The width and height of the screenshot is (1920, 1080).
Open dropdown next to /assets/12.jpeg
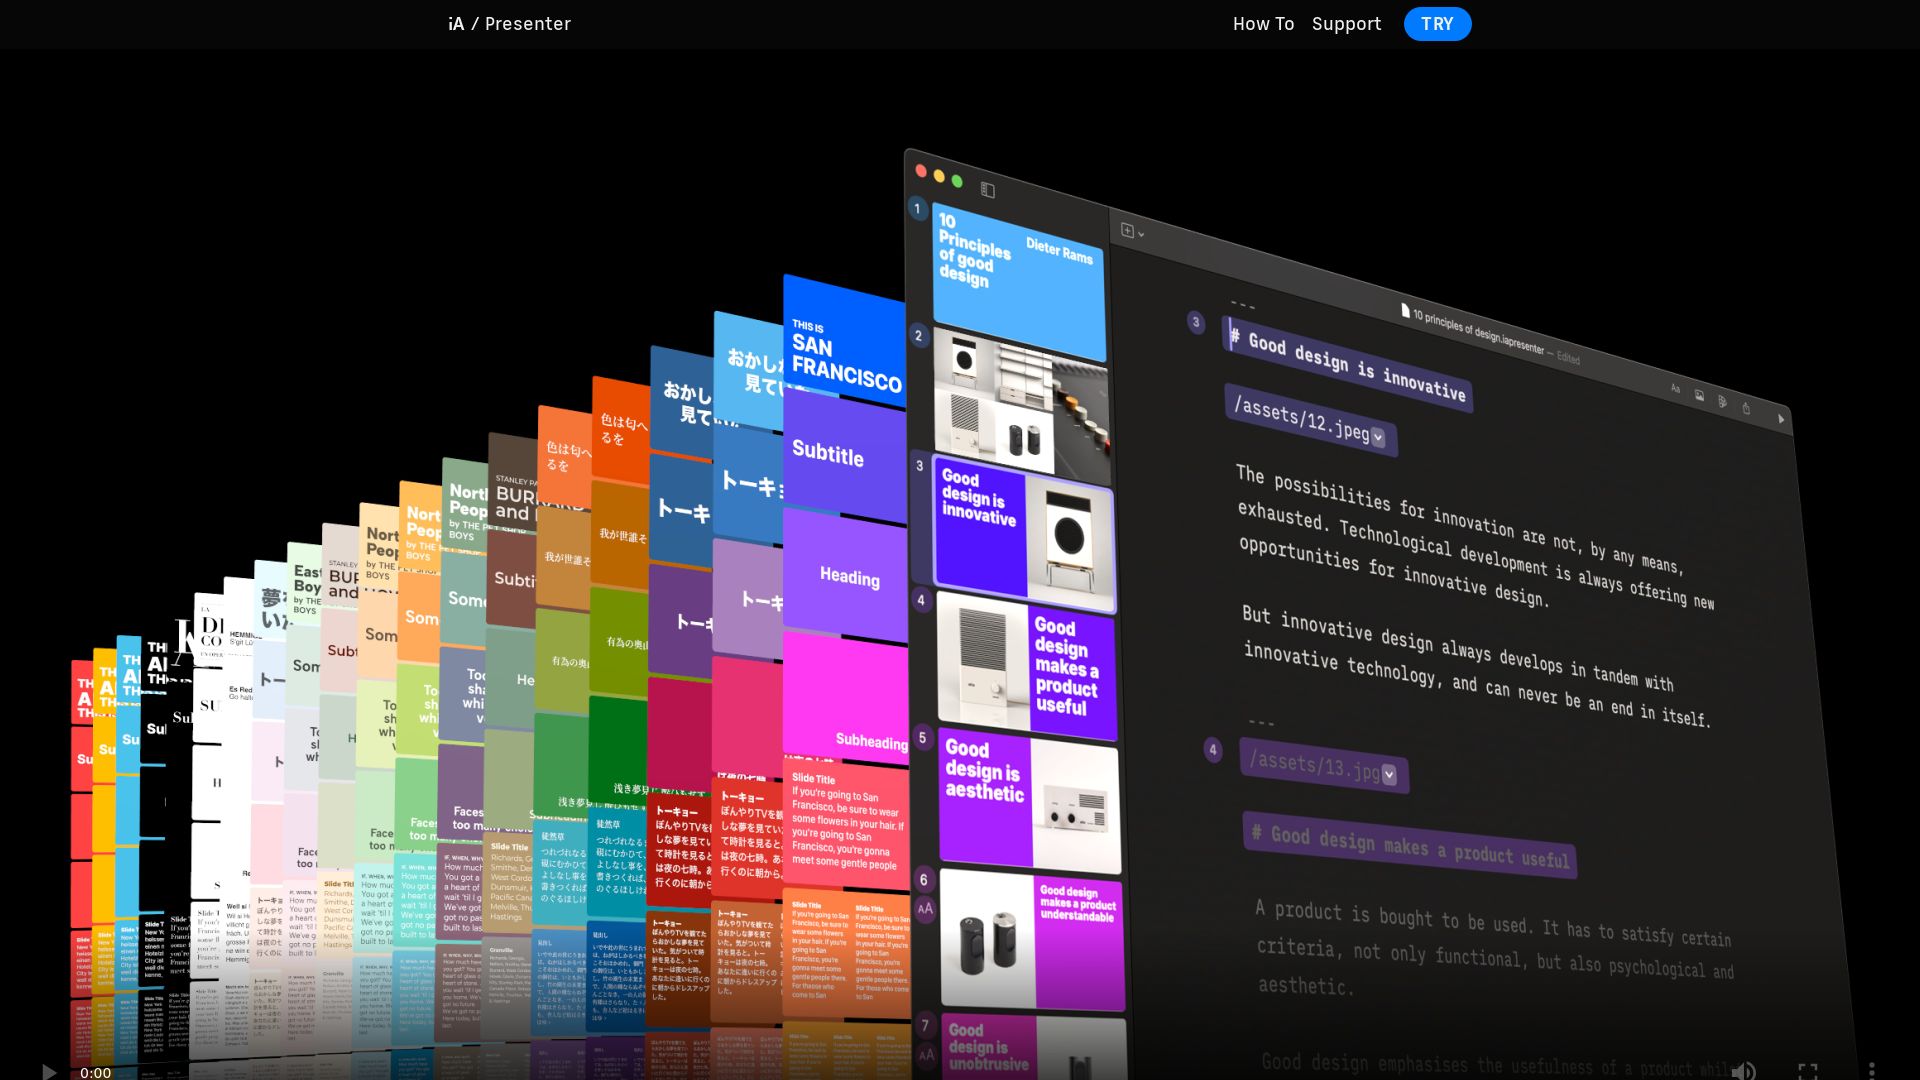pyautogui.click(x=1378, y=437)
